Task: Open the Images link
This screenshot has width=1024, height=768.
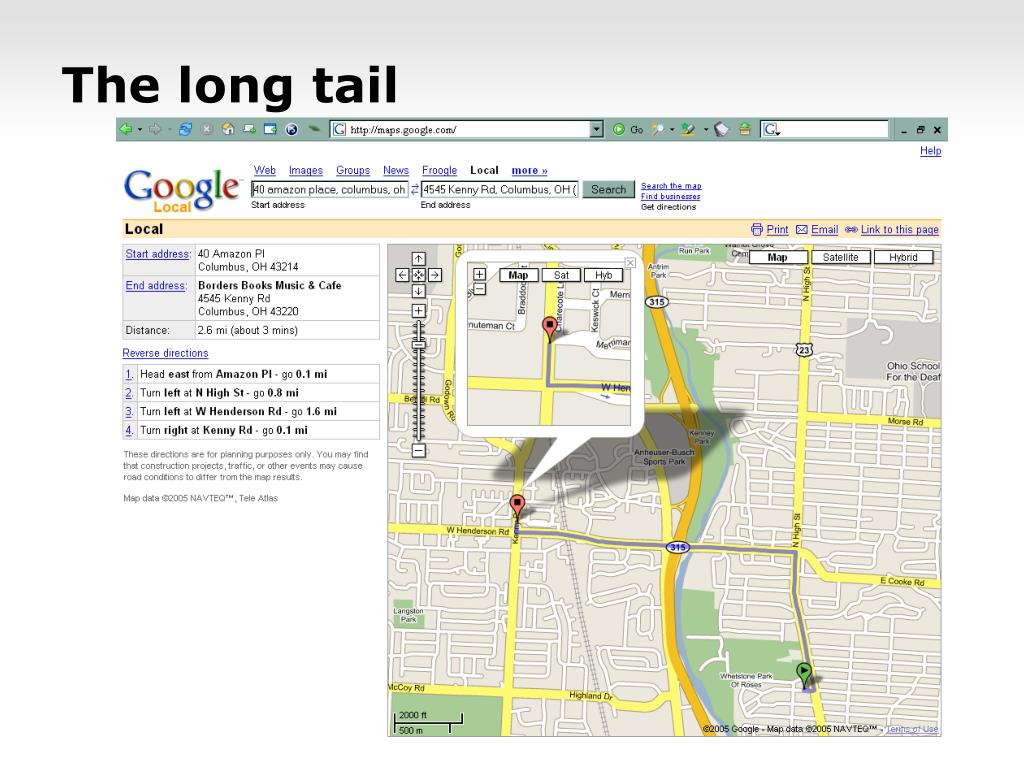Action: [x=306, y=170]
